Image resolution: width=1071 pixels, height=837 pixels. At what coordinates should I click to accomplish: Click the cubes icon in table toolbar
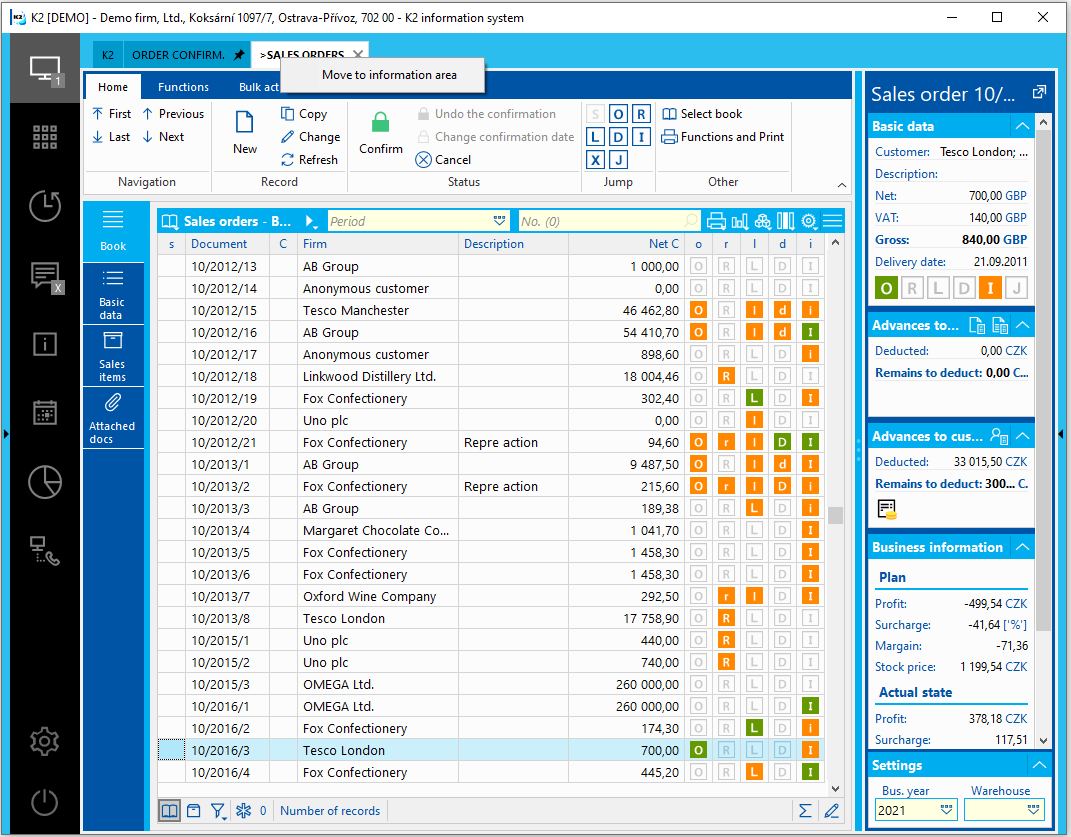coord(762,221)
